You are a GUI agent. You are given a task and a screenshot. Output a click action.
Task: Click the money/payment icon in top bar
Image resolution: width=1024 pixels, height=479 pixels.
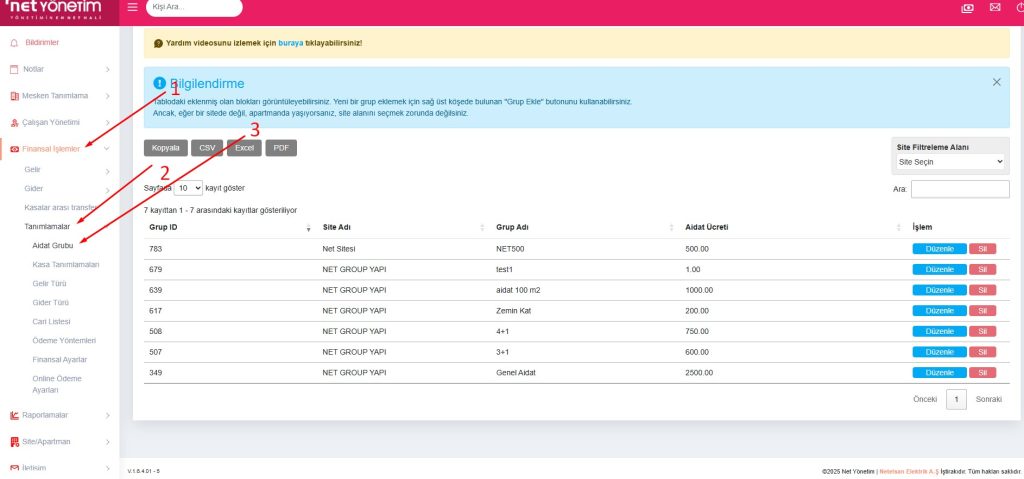(x=967, y=8)
